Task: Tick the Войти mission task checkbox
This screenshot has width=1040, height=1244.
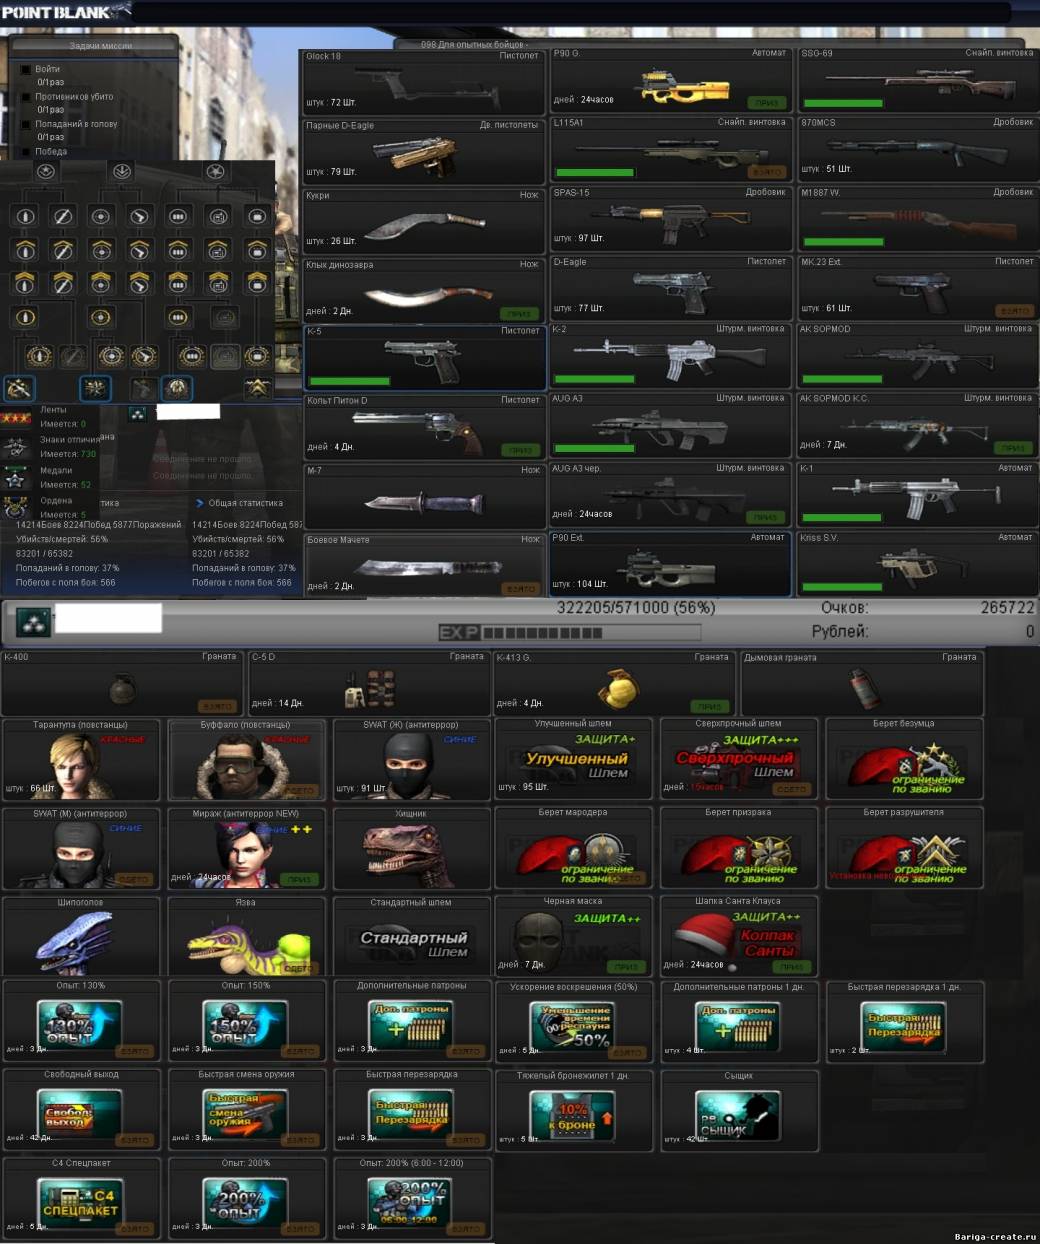Action: pyautogui.click(x=26, y=70)
